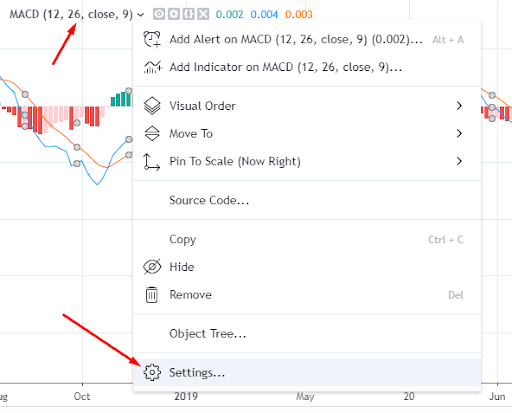Click the Add Indicator chart icon
The height and width of the screenshot is (413, 512).
pyautogui.click(x=152, y=67)
